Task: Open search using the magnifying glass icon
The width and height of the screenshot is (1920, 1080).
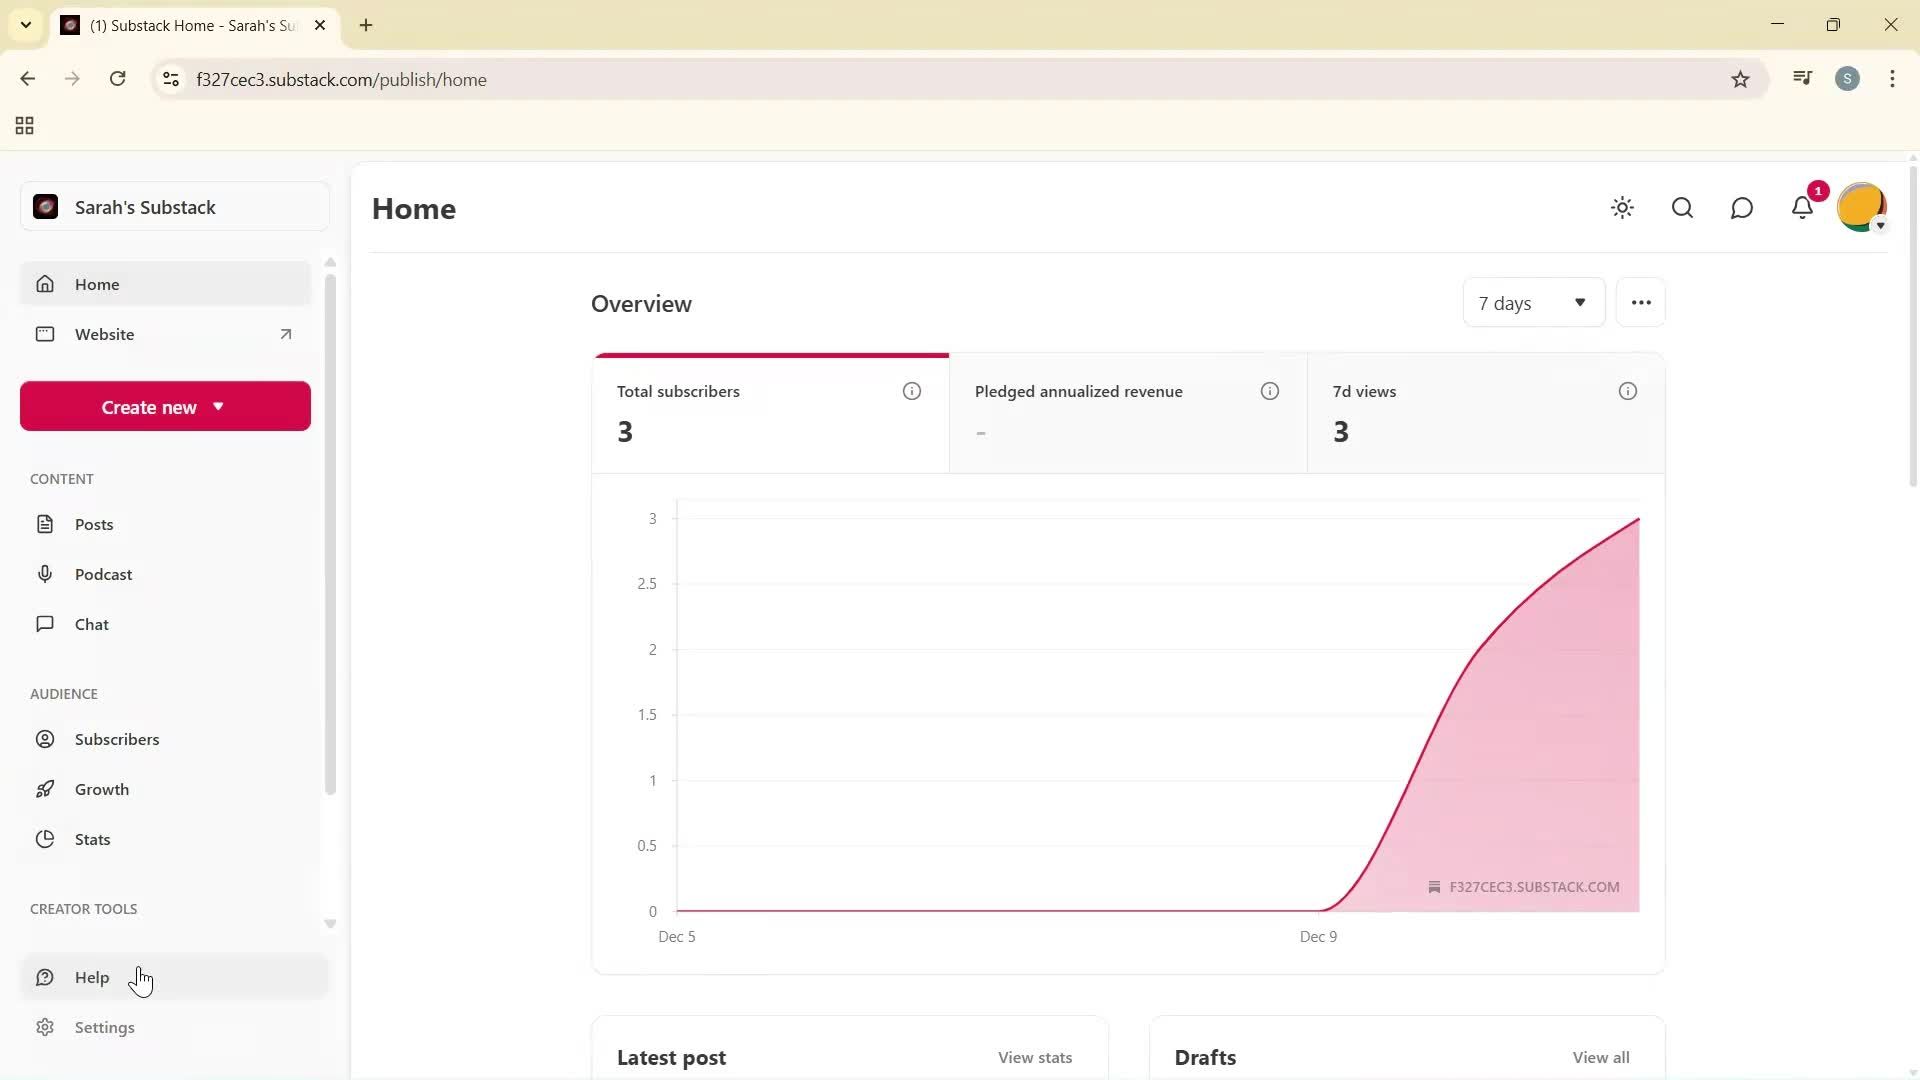Action: (x=1682, y=207)
